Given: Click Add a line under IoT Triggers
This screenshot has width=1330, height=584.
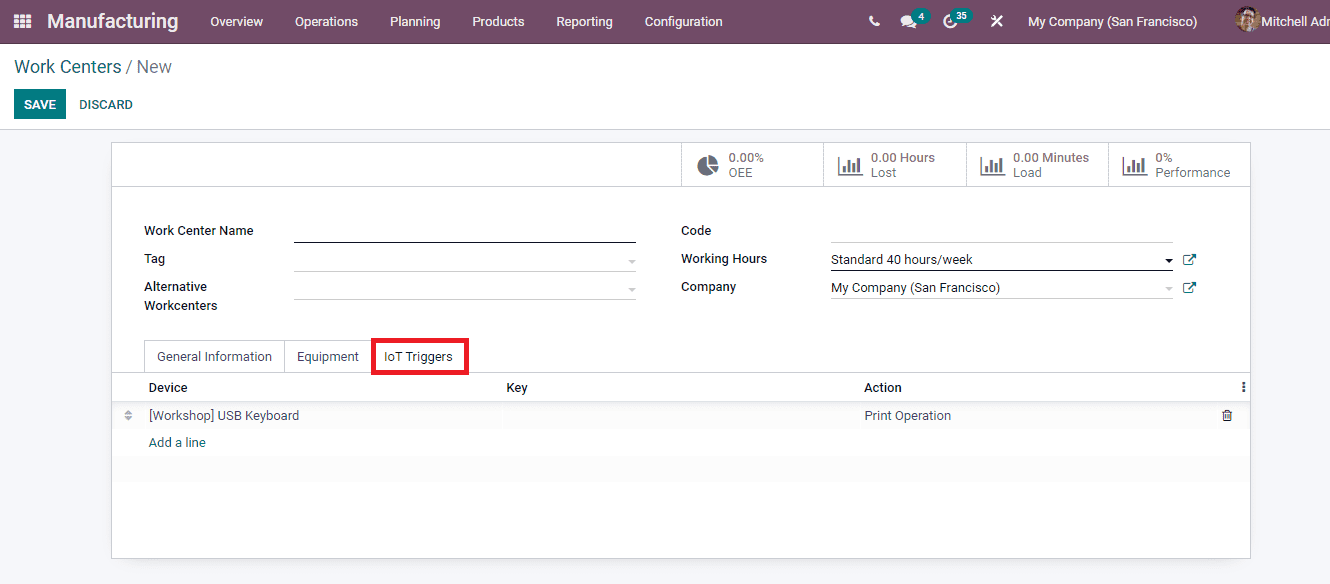Looking at the screenshot, I should [x=177, y=442].
